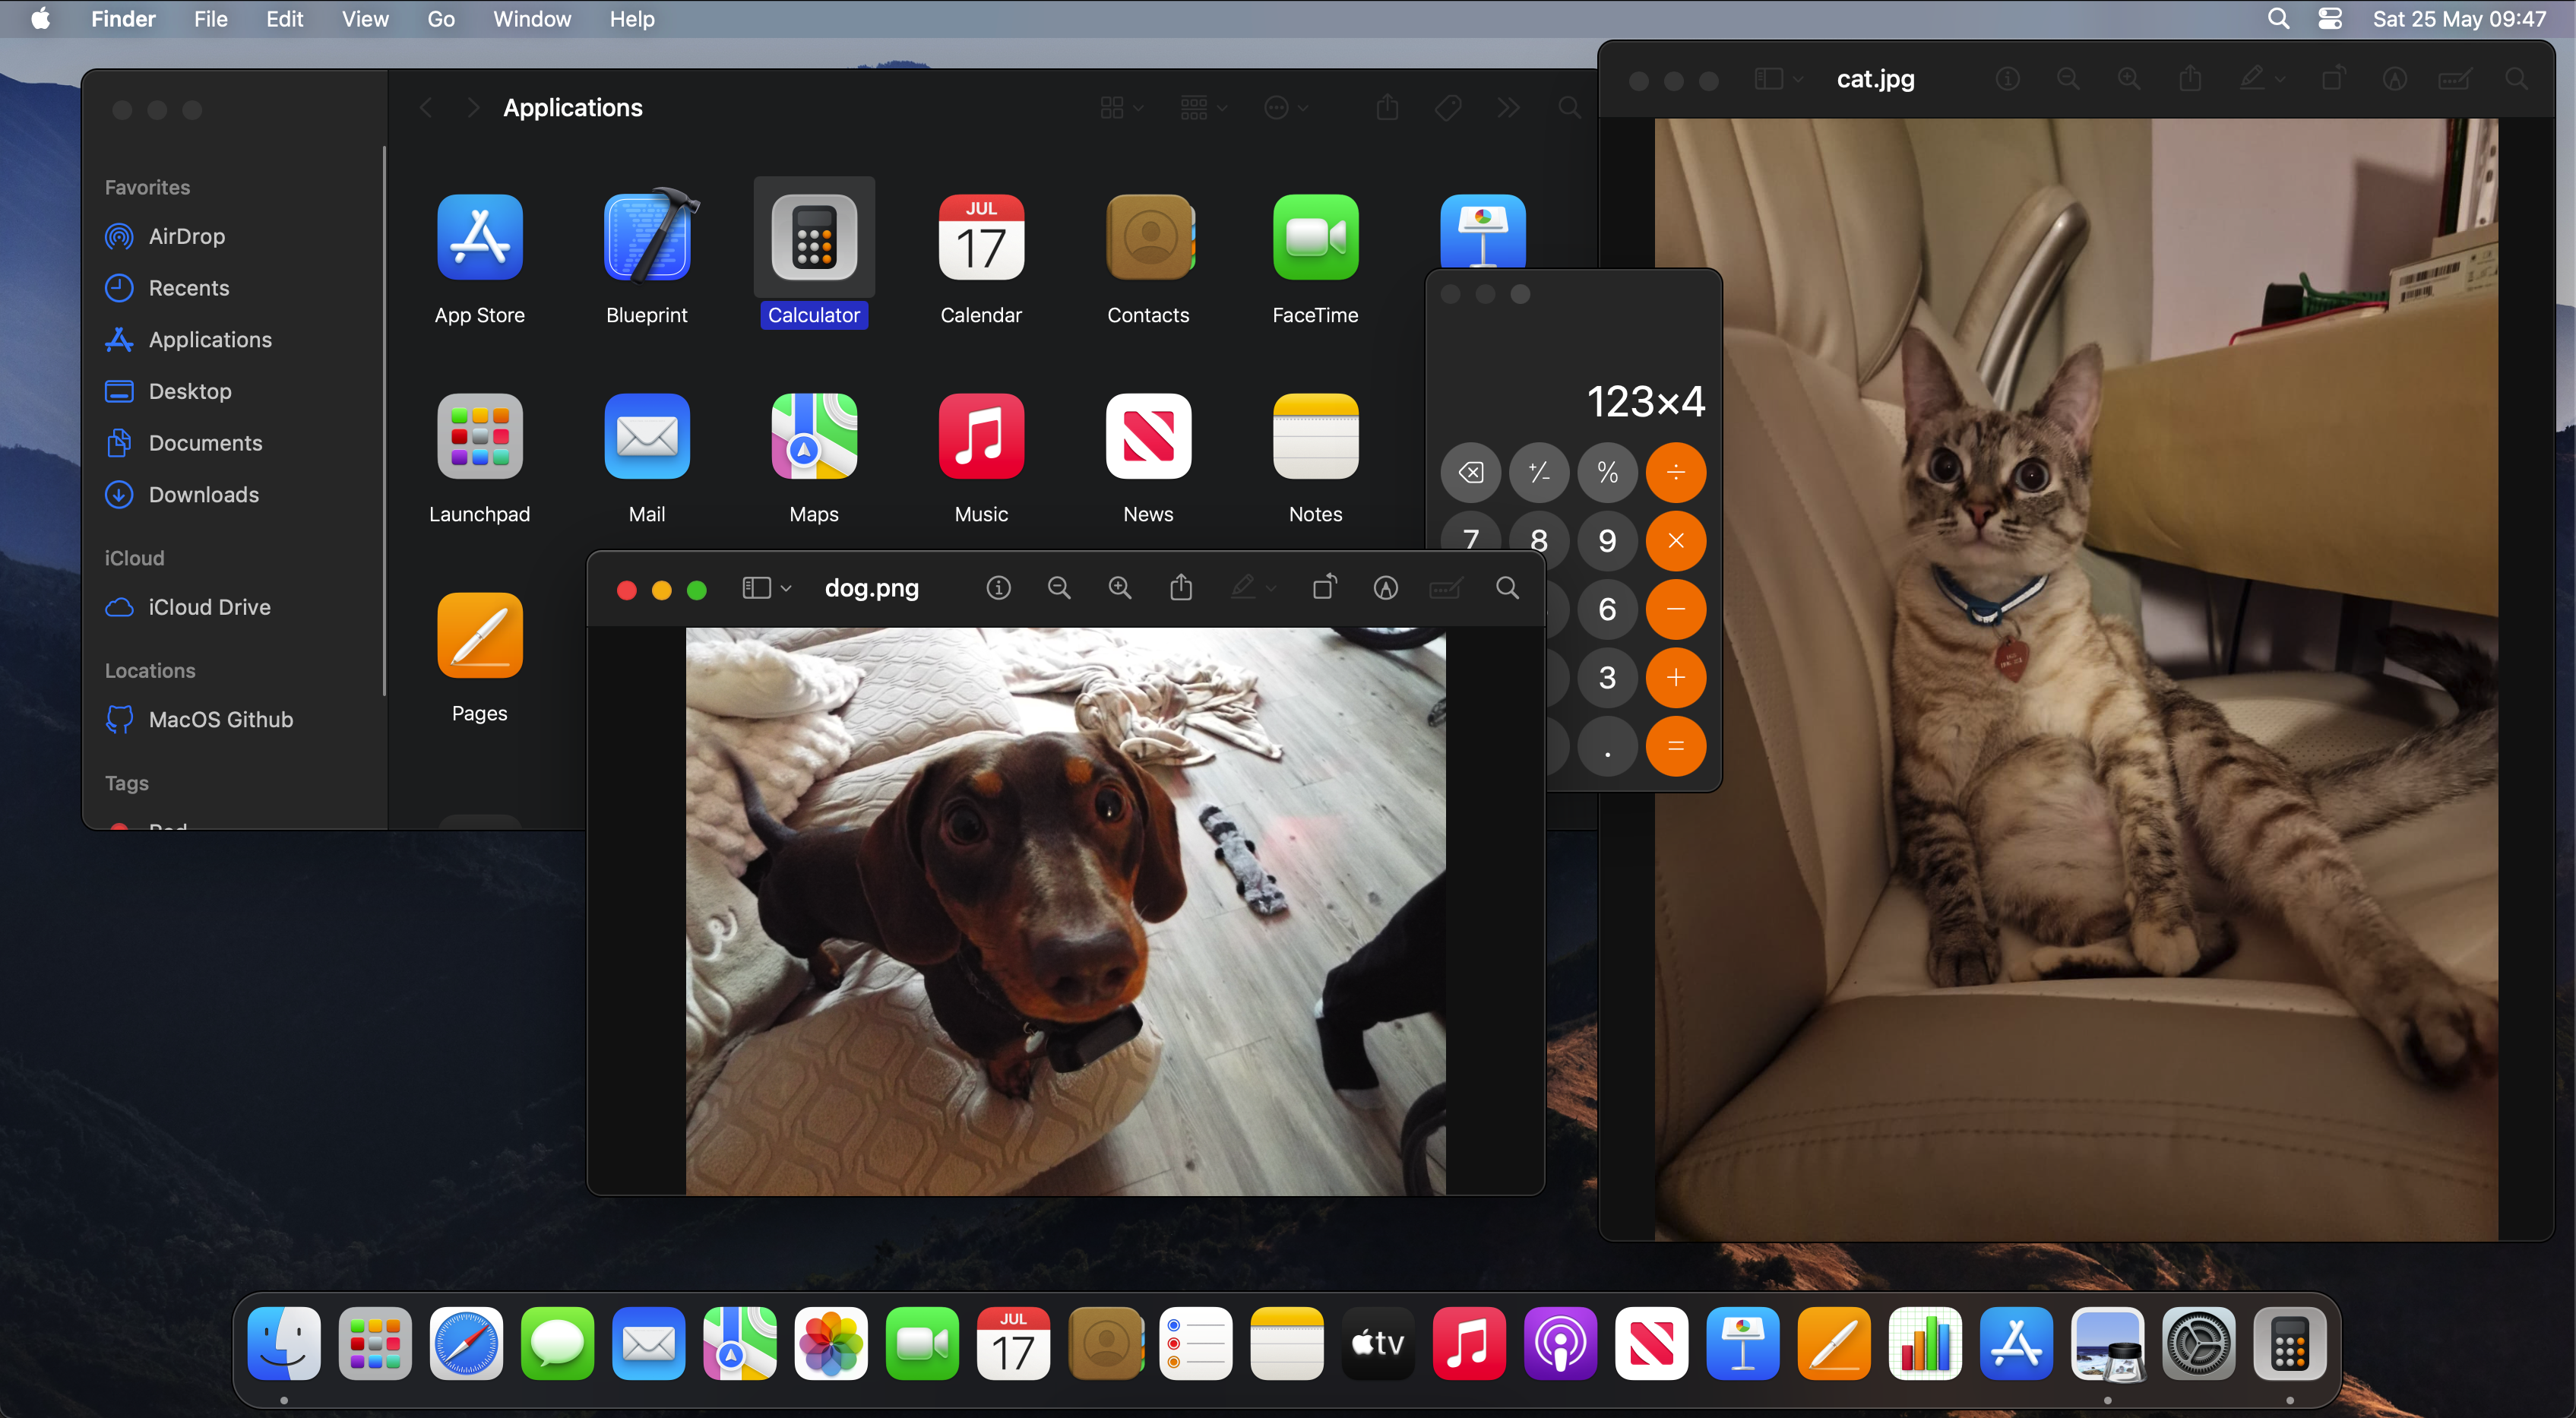The image size is (2576, 1418).
Task: Click the 9 key on calculator
Action: click(x=1607, y=541)
